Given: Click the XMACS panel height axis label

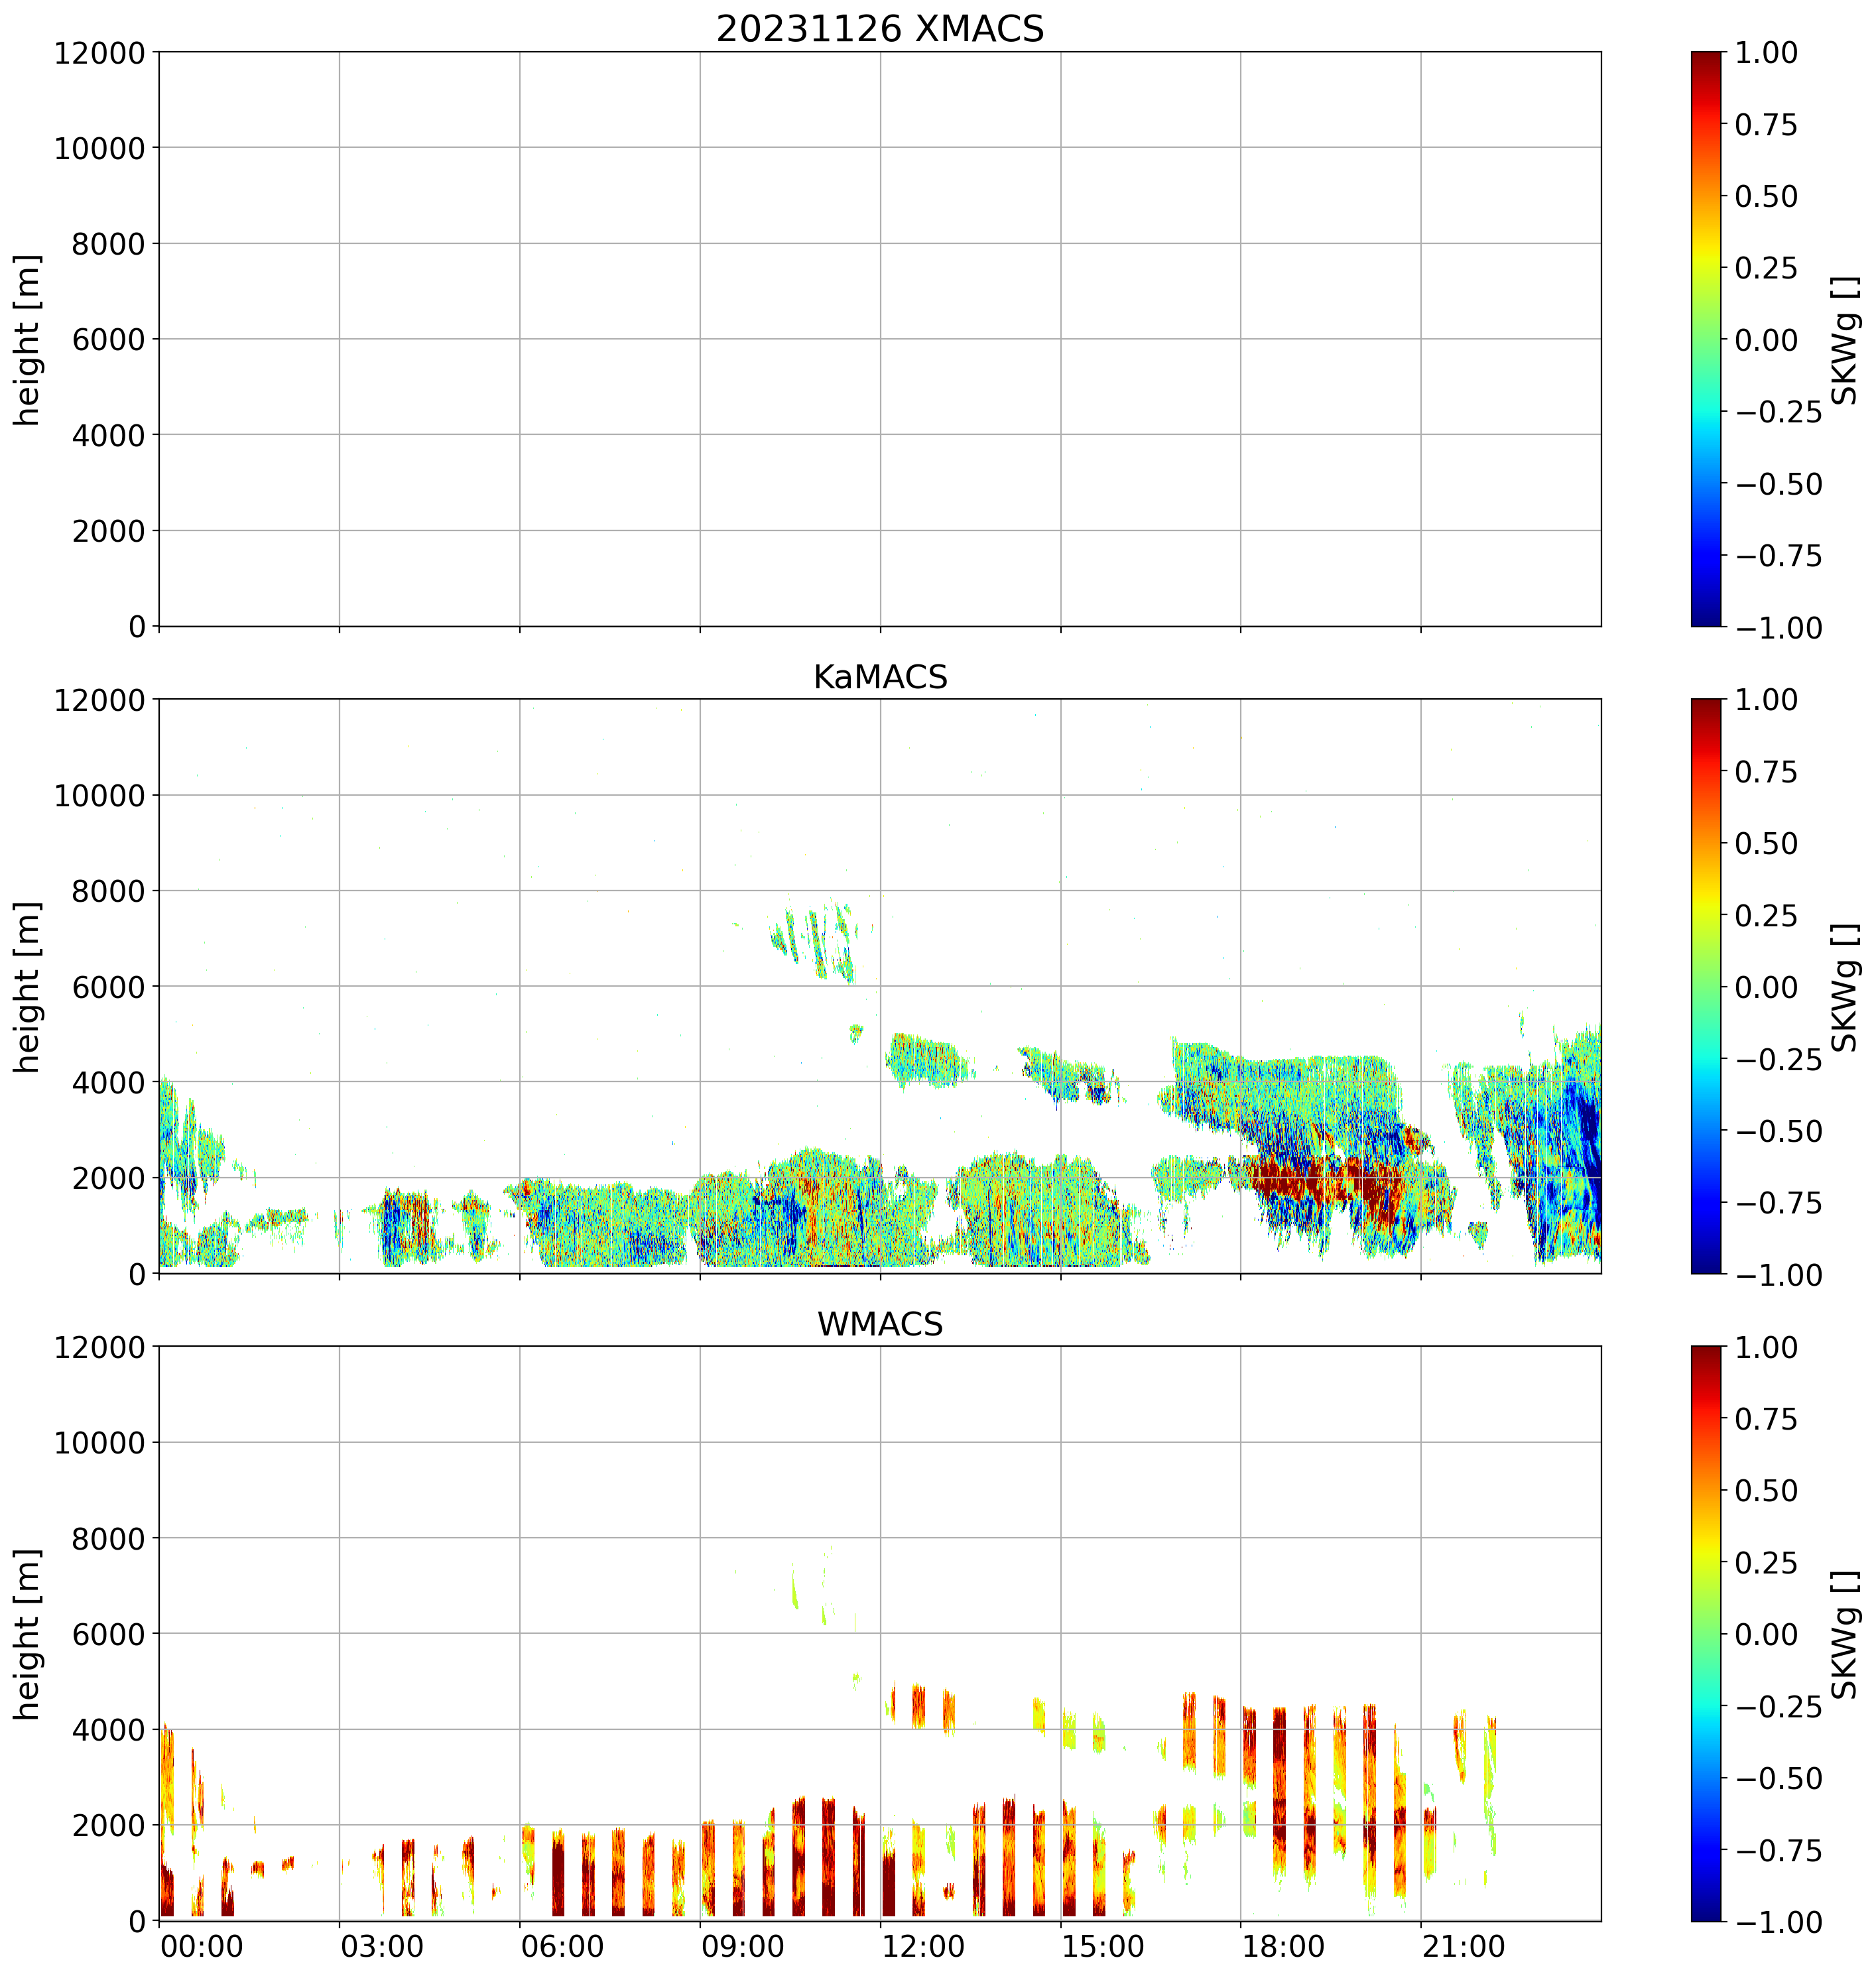Looking at the screenshot, I should tap(28, 339).
